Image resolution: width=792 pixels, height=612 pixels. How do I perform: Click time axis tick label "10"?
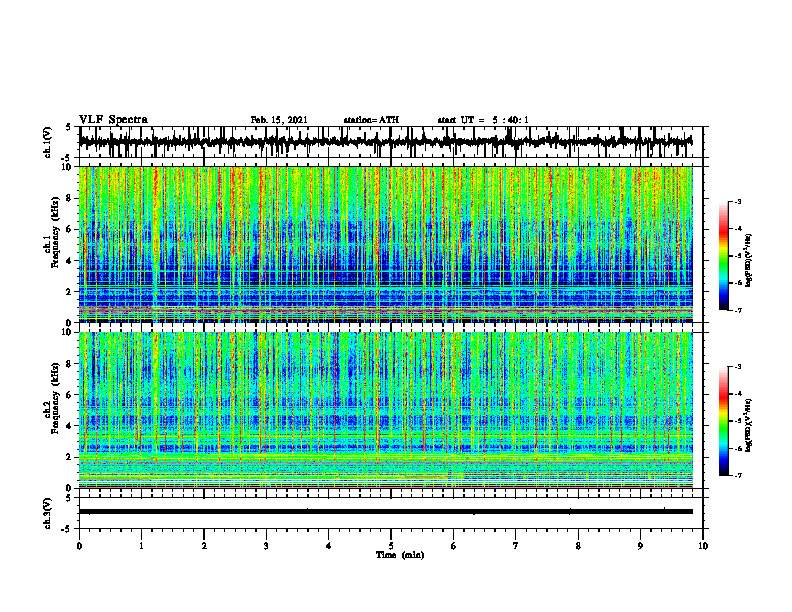click(x=703, y=546)
